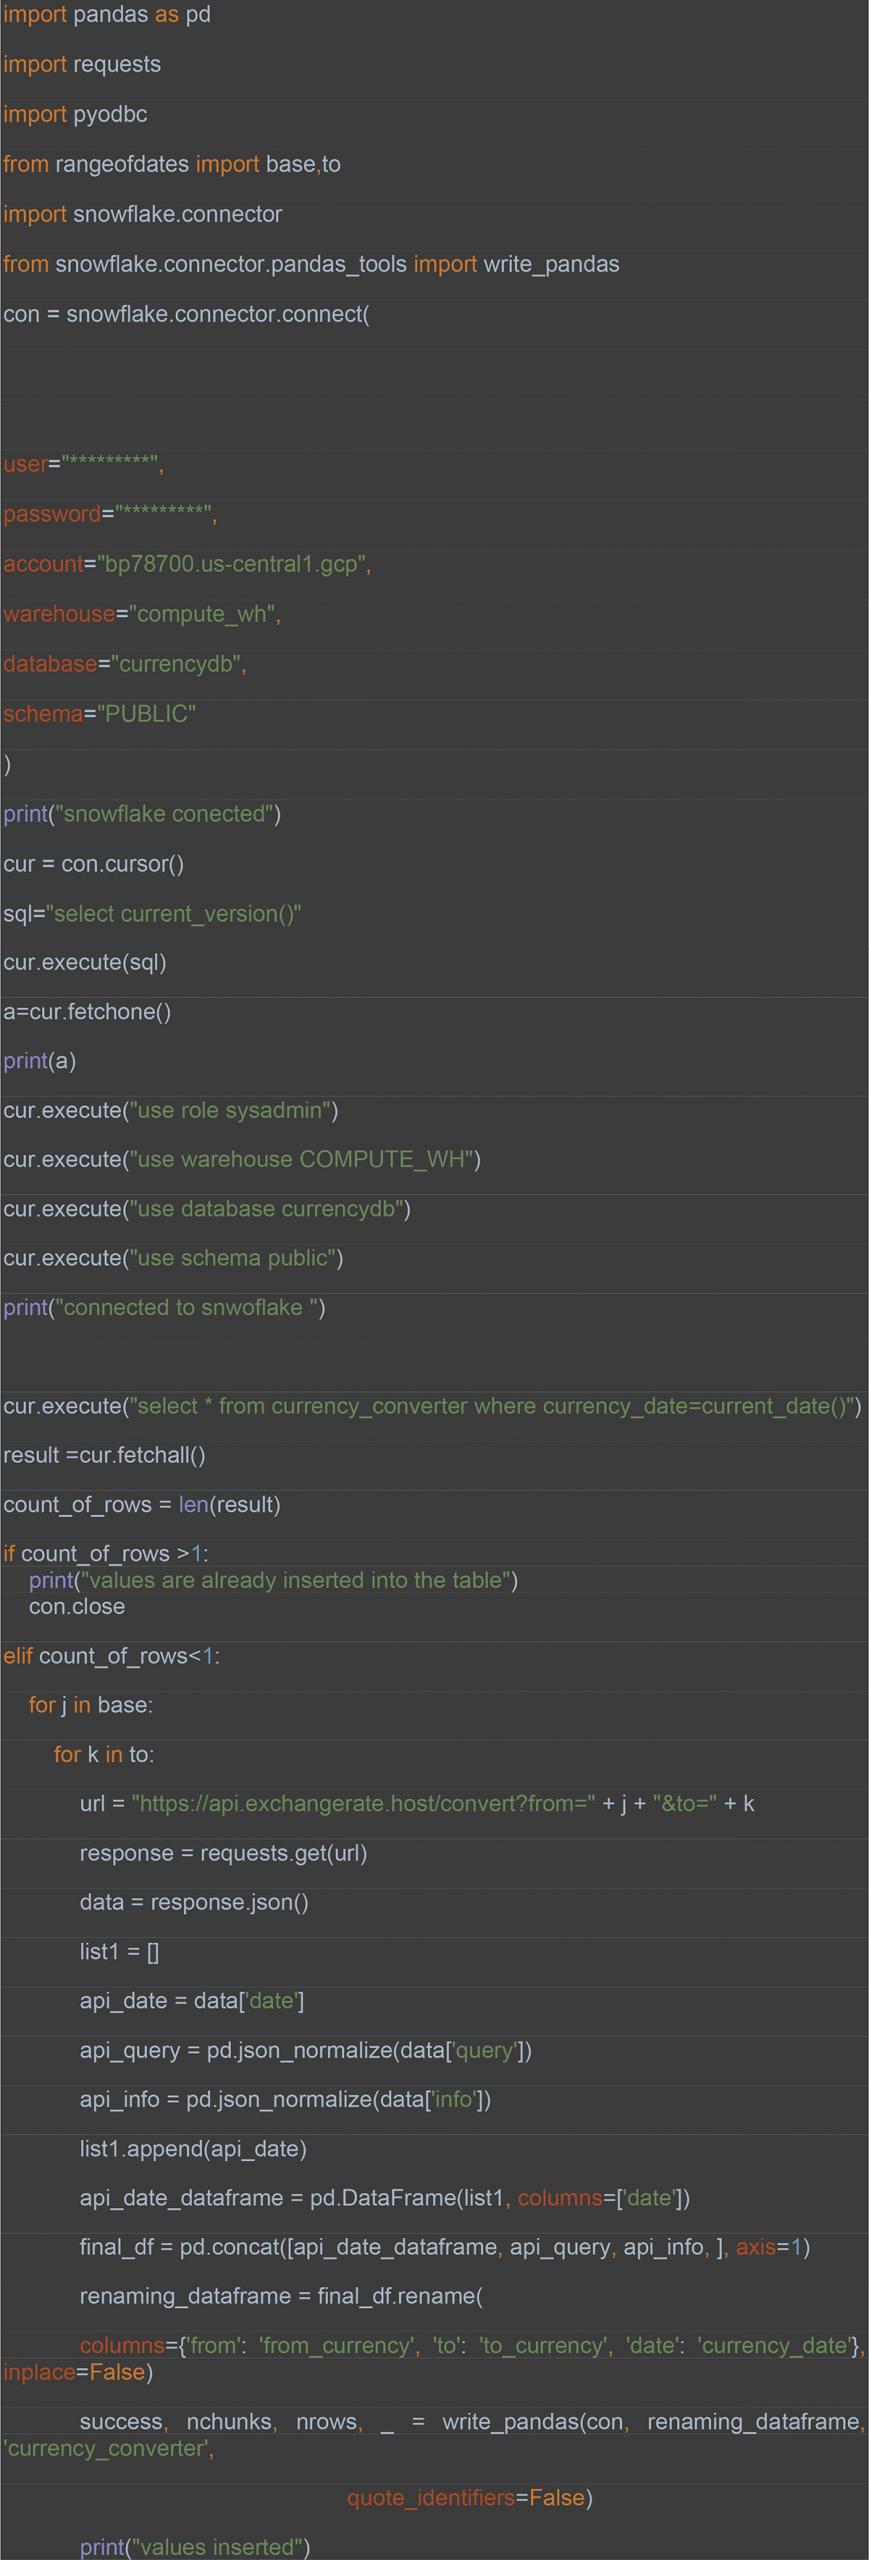Screen dimensions: 869x2560
Task: Click the 'response = requests.get(url)' line
Action: [x=223, y=1853]
